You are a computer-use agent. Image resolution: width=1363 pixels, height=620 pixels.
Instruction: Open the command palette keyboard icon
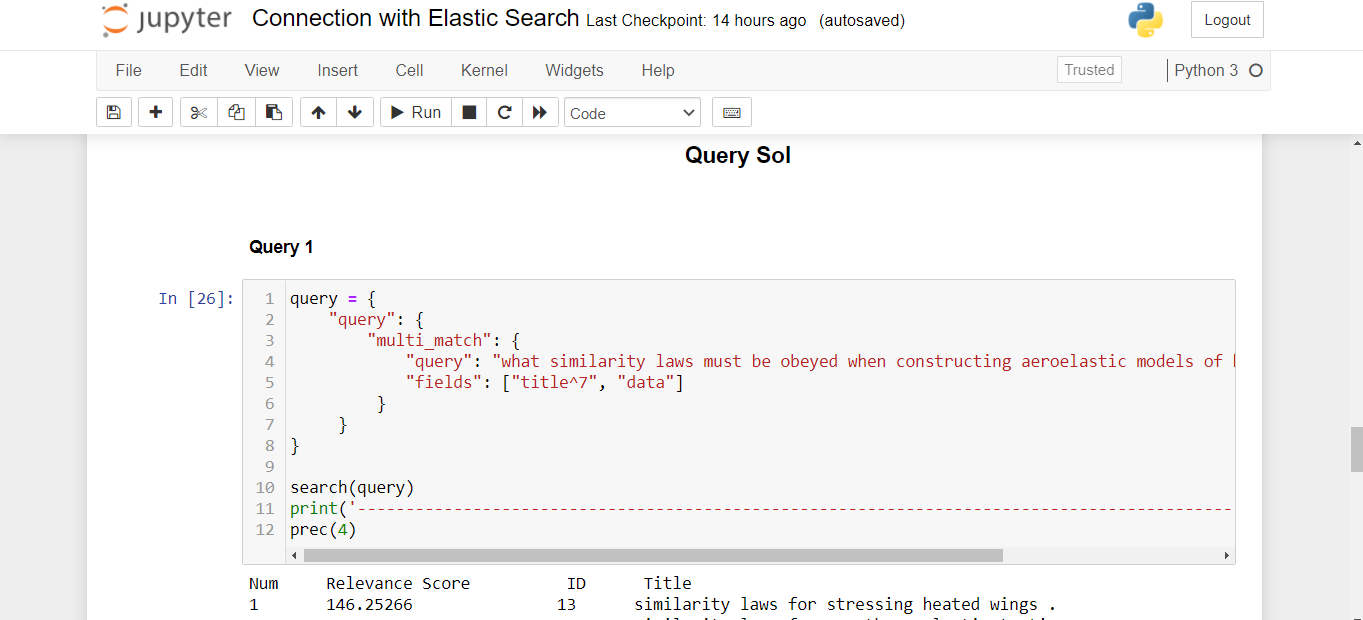tap(731, 112)
